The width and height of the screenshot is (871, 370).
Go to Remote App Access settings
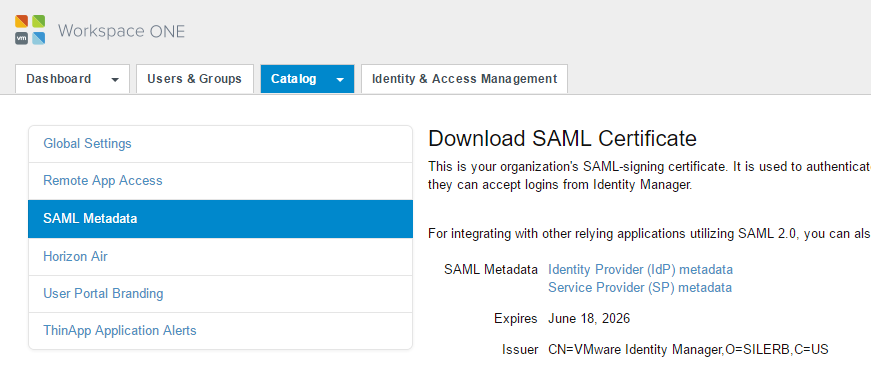point(221,181)
